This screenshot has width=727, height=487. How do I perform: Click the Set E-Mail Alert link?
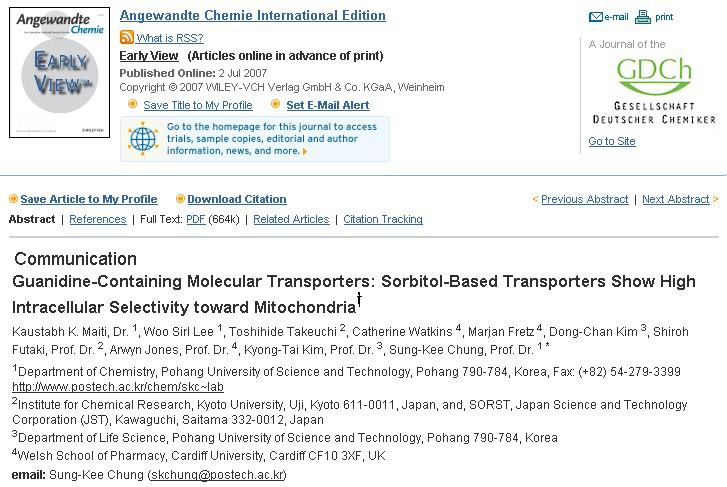328,105
